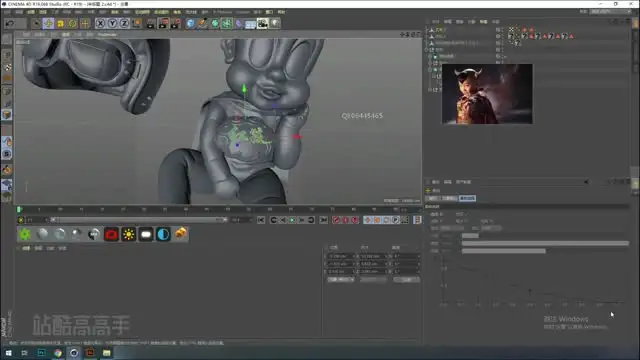Select the Move tool
This screenshot has width=640, height=360.
coord(48,24)
